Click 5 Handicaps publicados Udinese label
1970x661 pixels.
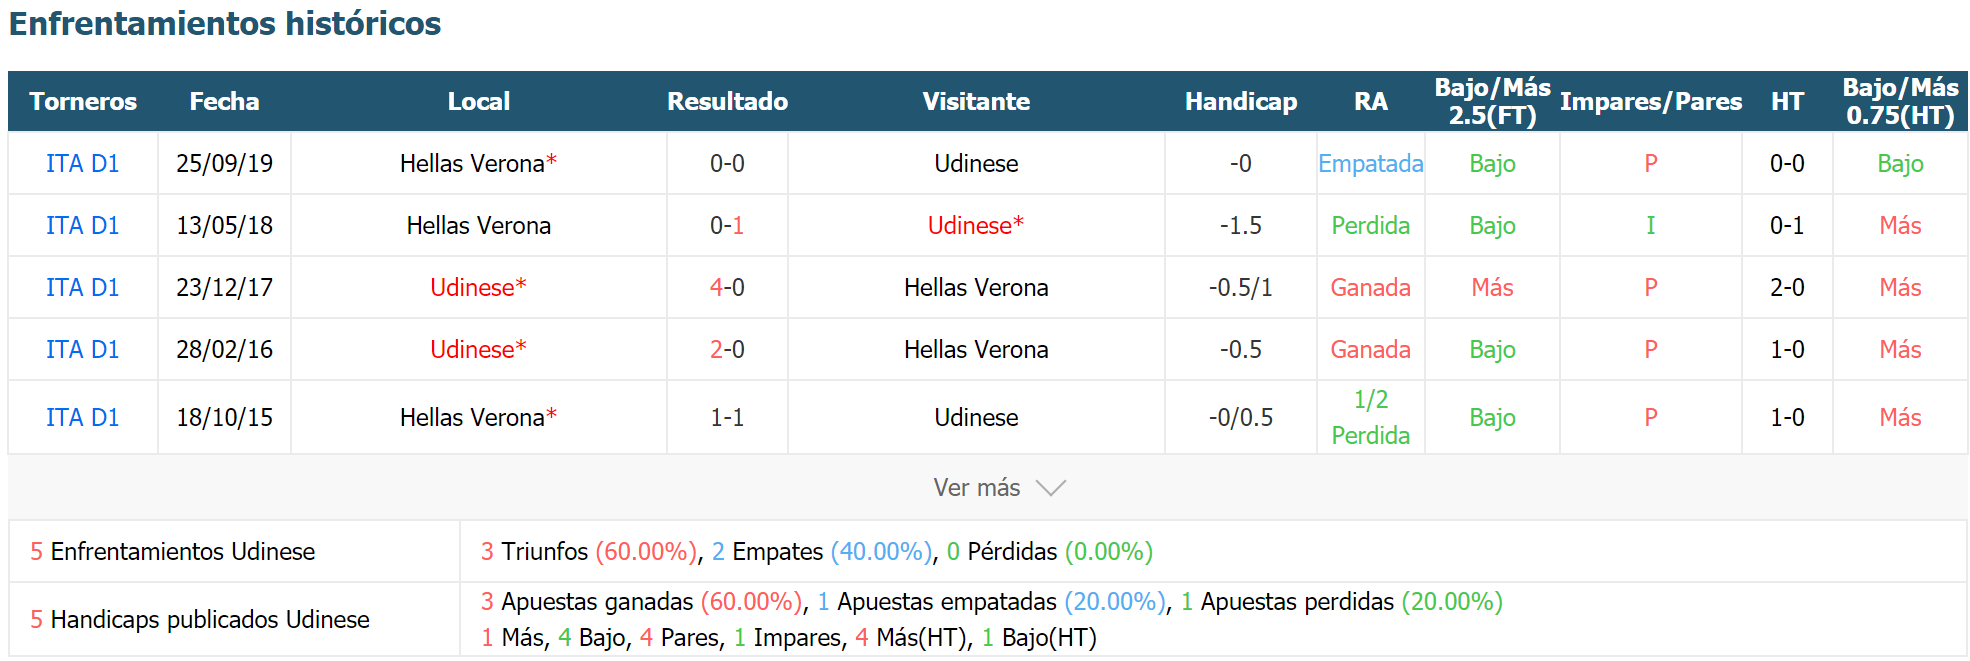(199, 619)
